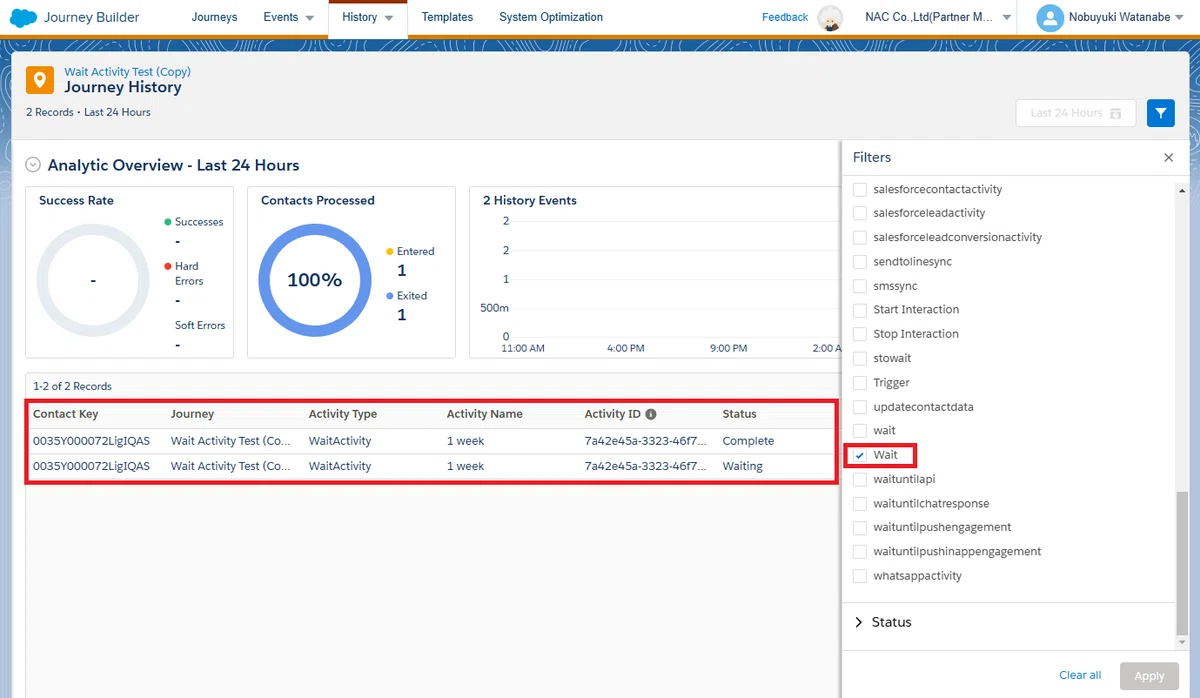Check the waituntilapi filter

coord(860,479)
